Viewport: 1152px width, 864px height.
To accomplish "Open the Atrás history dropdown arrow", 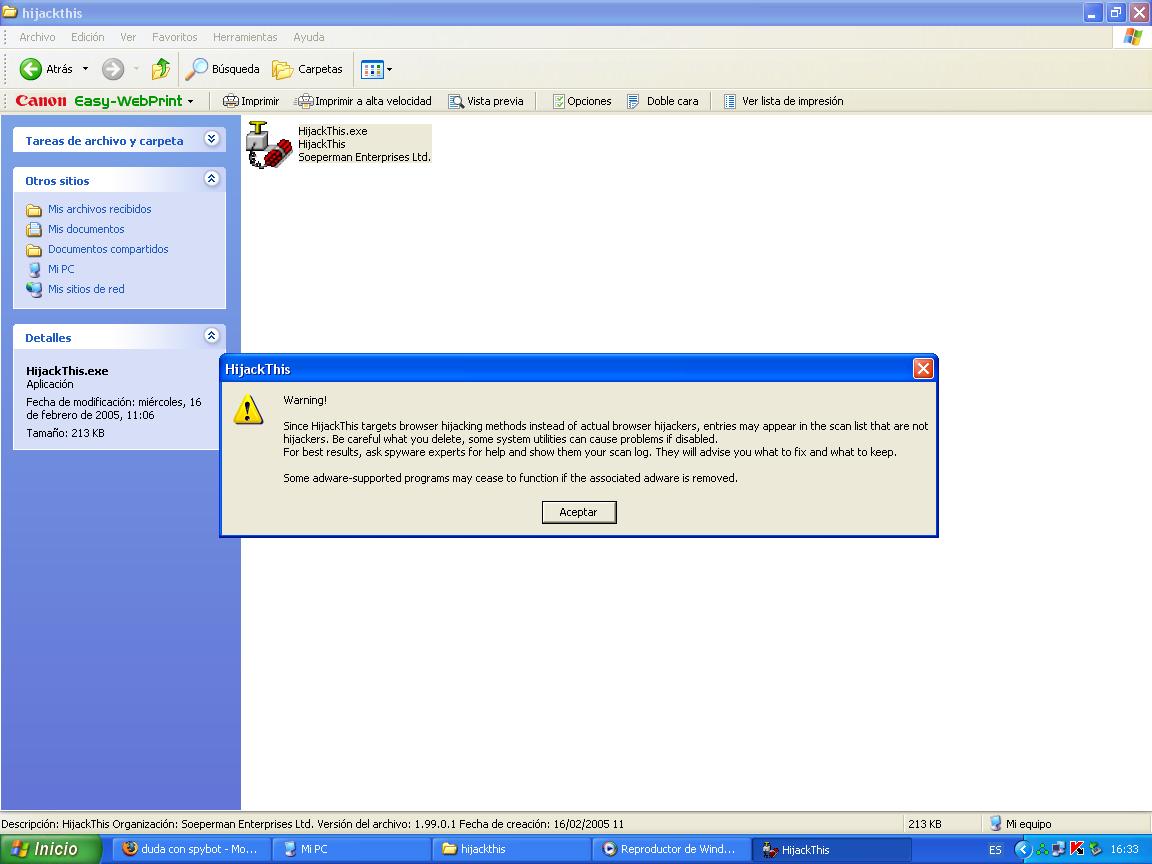I will pyautogui.click(x=85, y=69).
